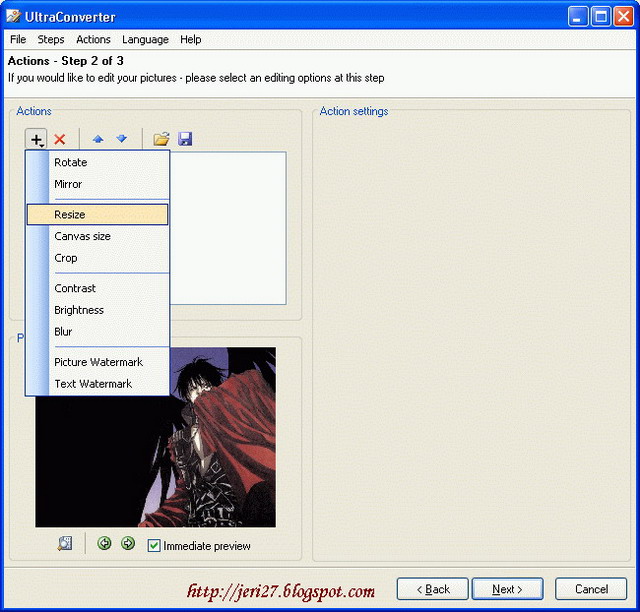Open the Help menu
The image size is (640, 612).
(191, 40)
